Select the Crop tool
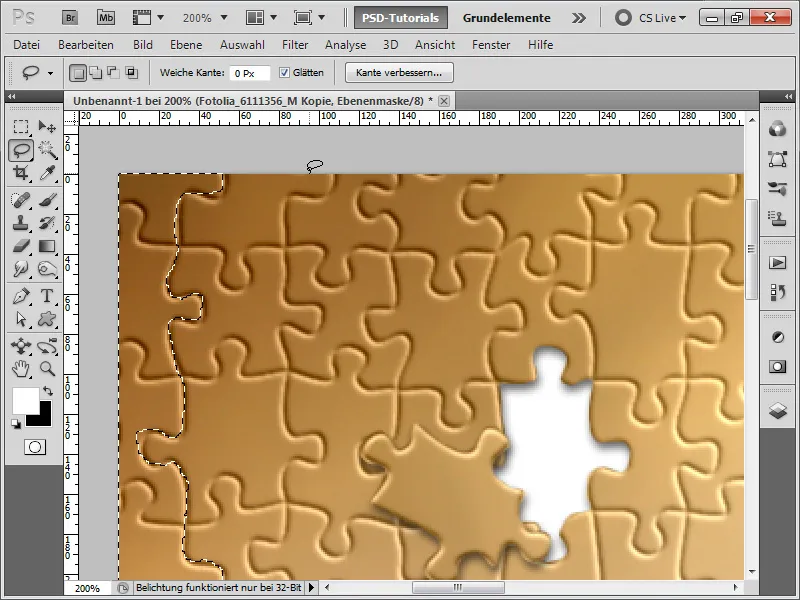This screenshot has height=600, width=800. [x=21, y=173]
